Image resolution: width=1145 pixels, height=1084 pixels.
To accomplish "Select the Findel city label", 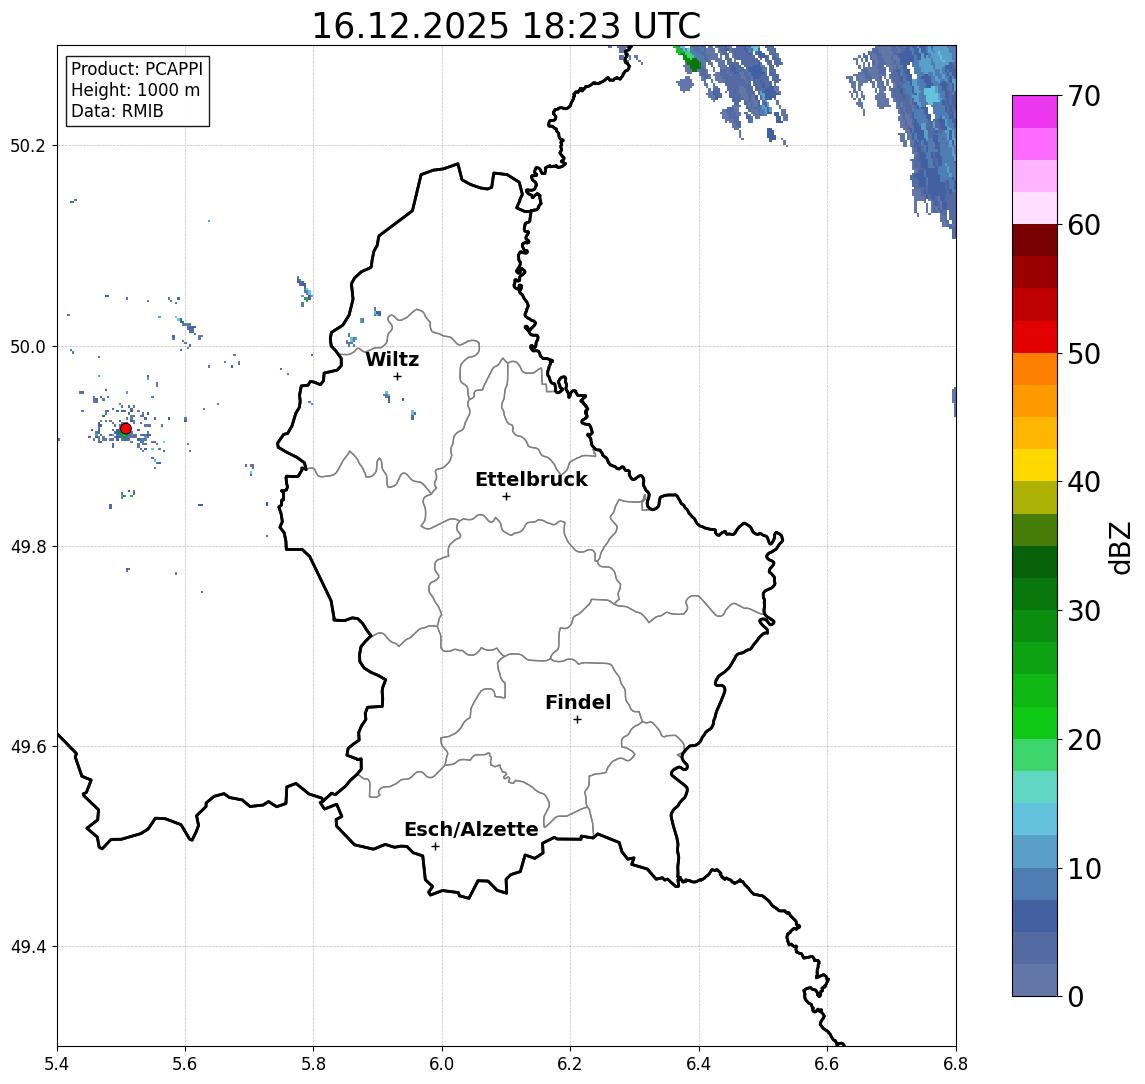I will pyautogui.click(x=578, y=702).
